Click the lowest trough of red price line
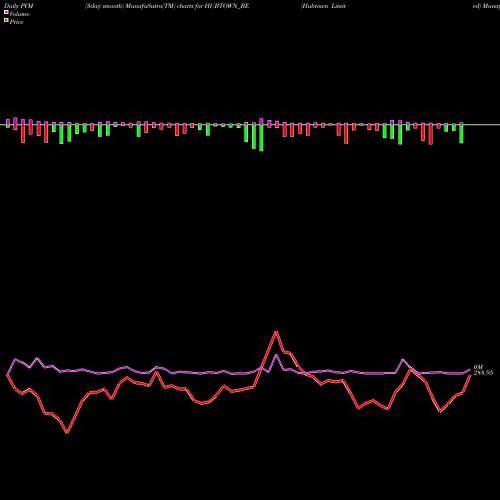Viewport: 500px width, 500px height. pos(67,432)
